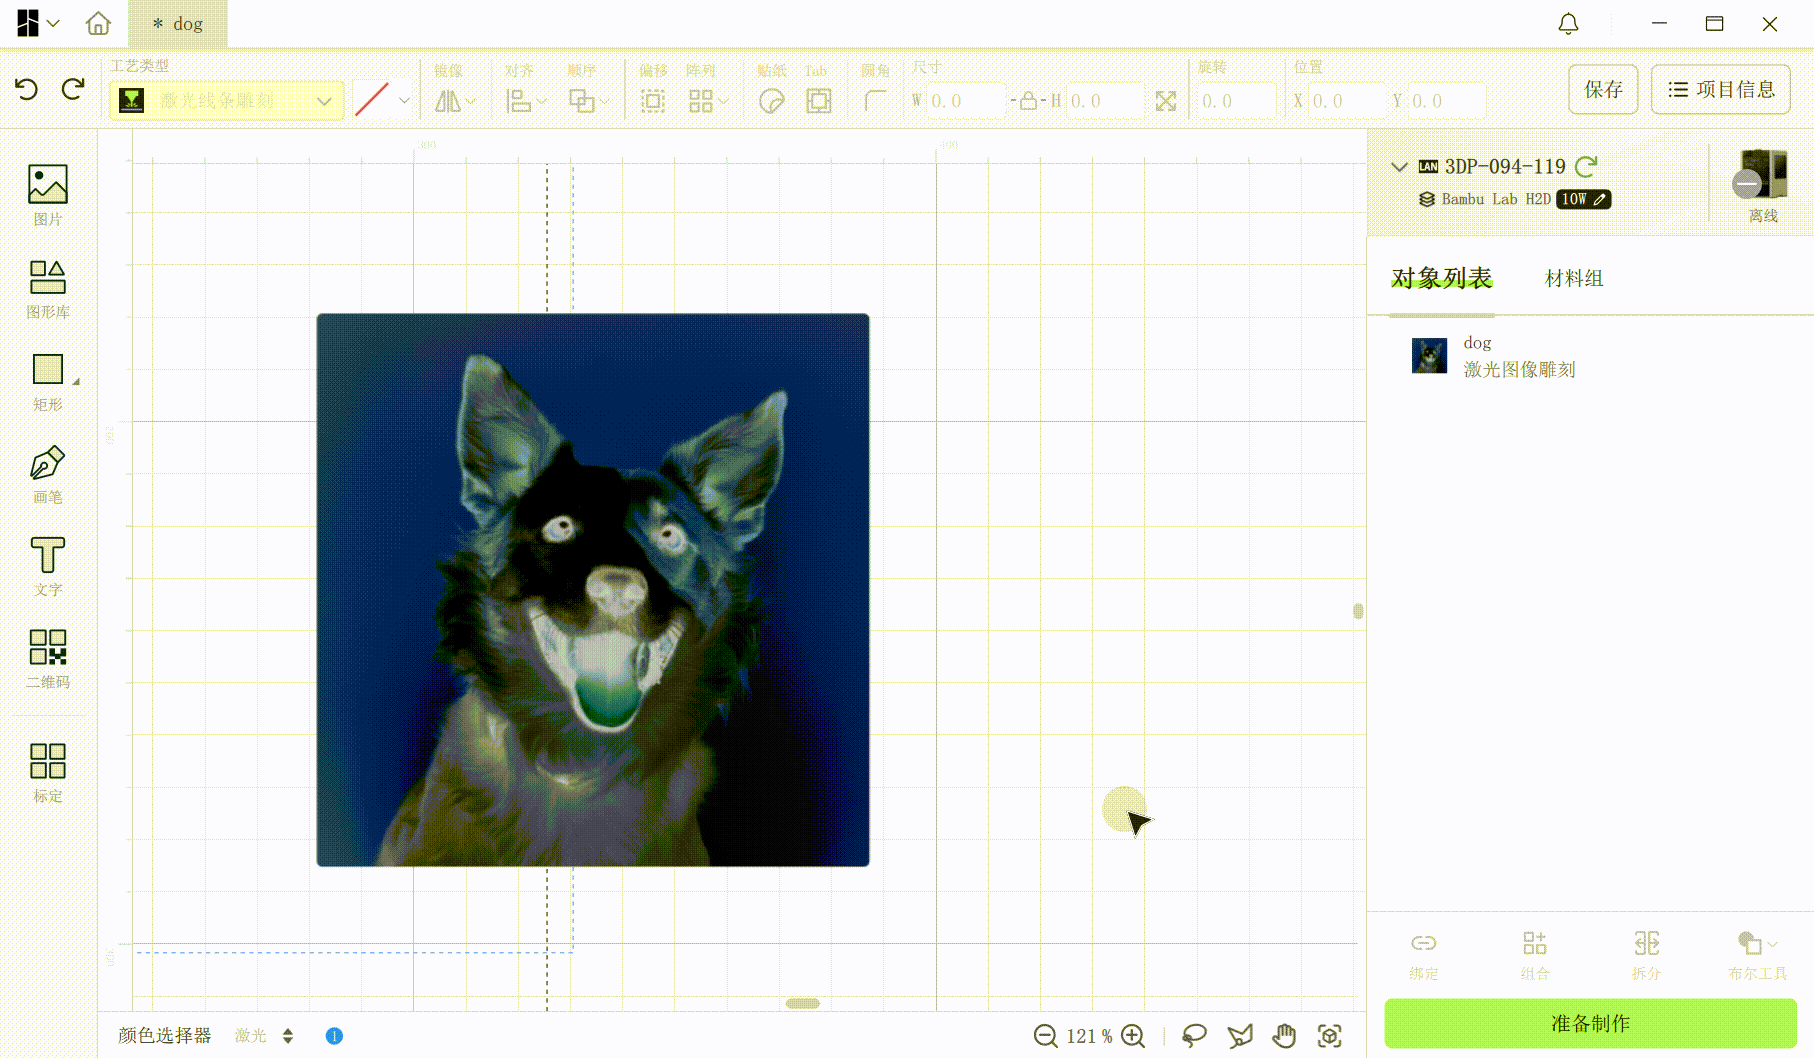1814x1058 pixels.
Task: Change the 激光 color selector stepper
Action: point(288,1036)
